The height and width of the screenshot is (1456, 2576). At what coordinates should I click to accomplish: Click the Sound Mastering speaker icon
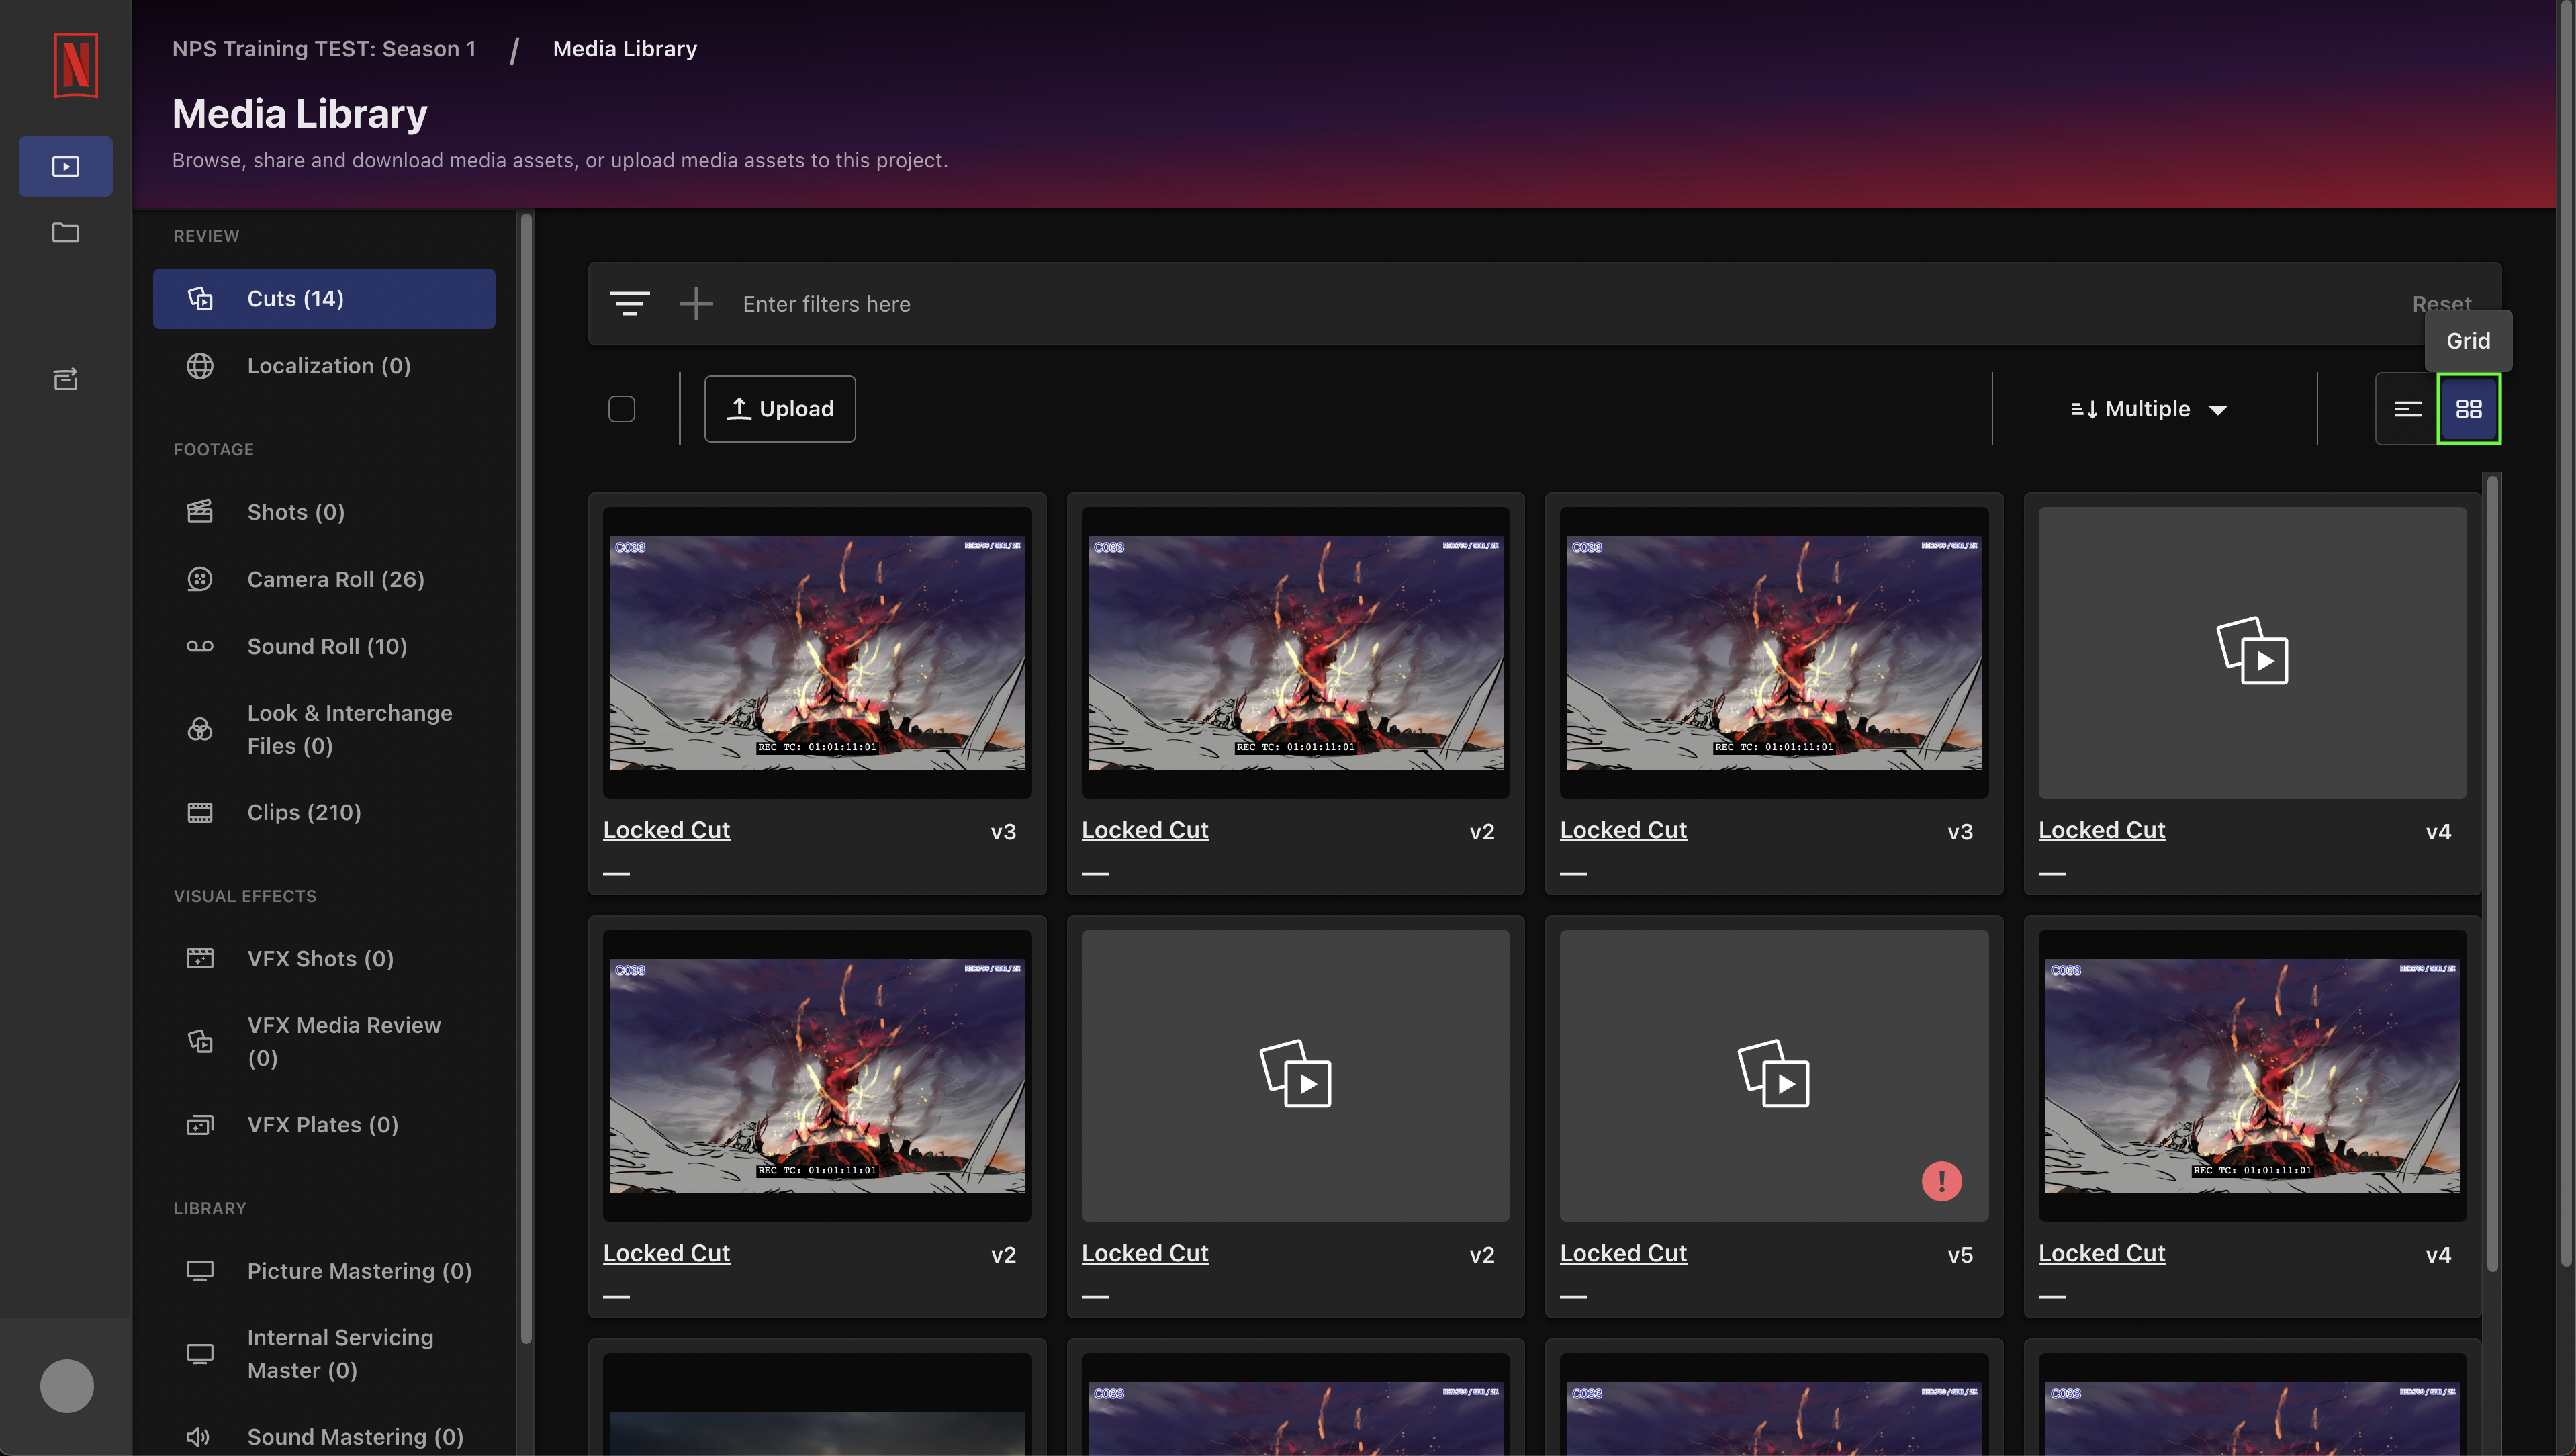(198, 1436)
